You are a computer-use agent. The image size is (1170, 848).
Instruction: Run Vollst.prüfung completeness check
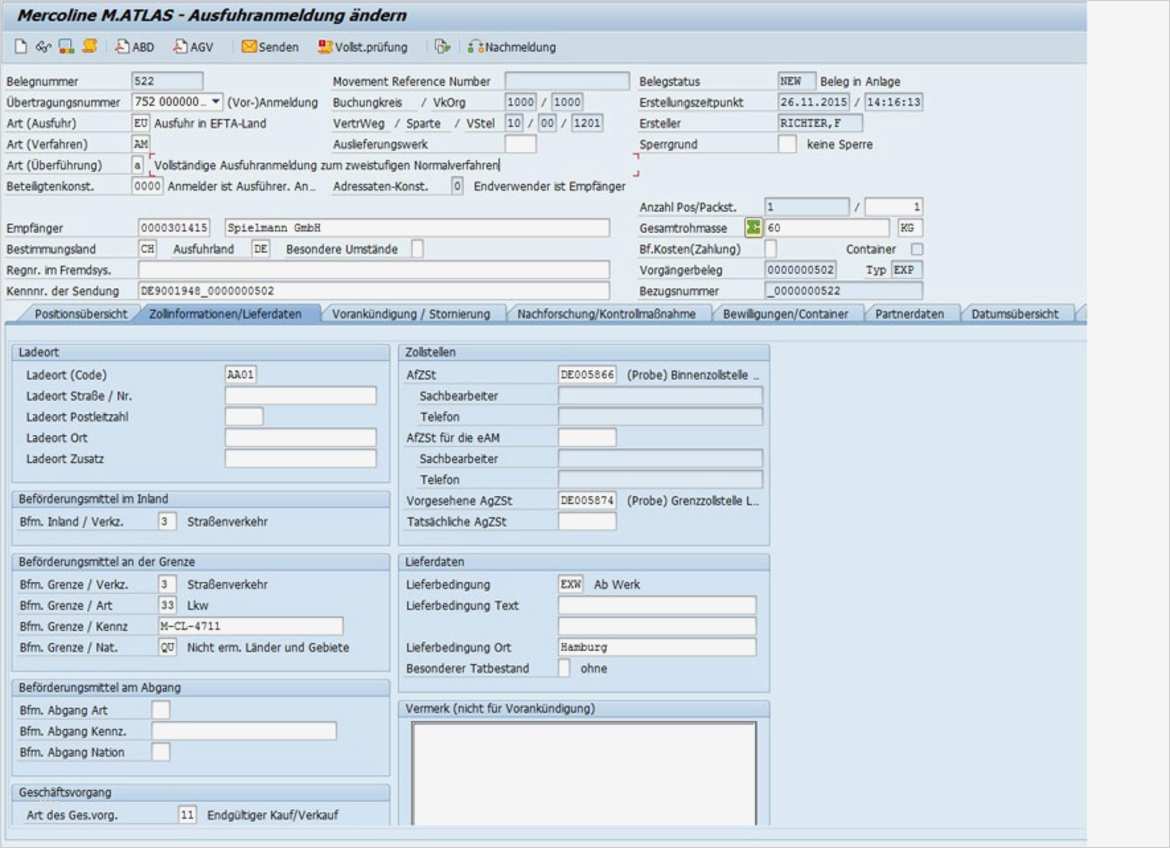pyautogui.click(x=363, y=47)
